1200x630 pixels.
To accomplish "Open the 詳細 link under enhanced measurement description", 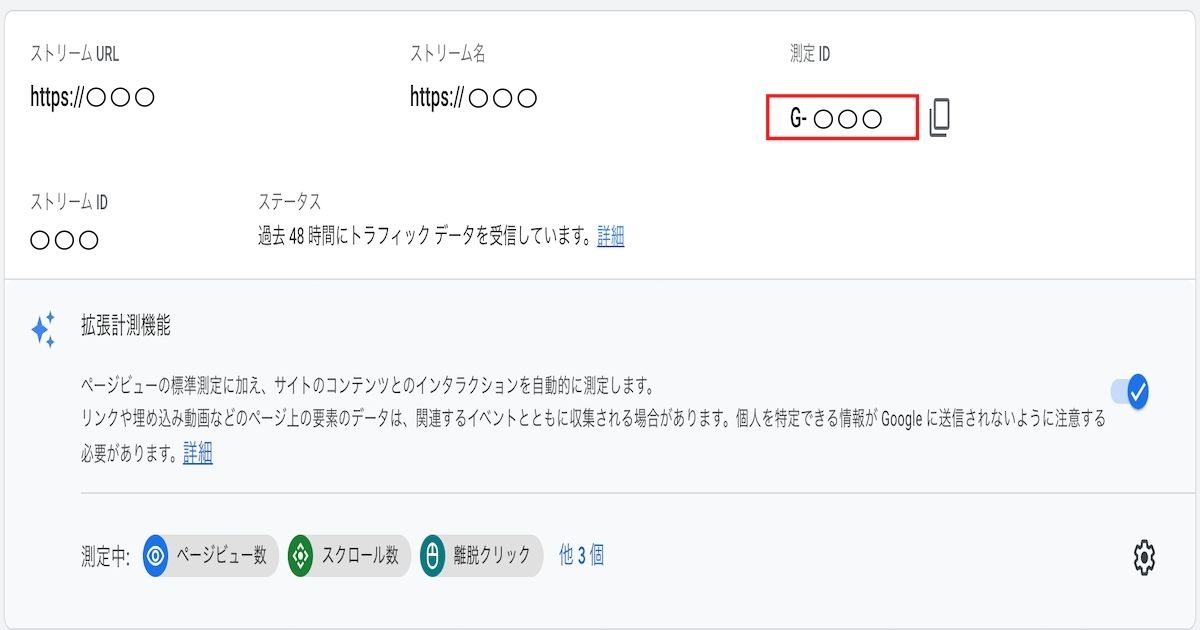I will [197, 453].
